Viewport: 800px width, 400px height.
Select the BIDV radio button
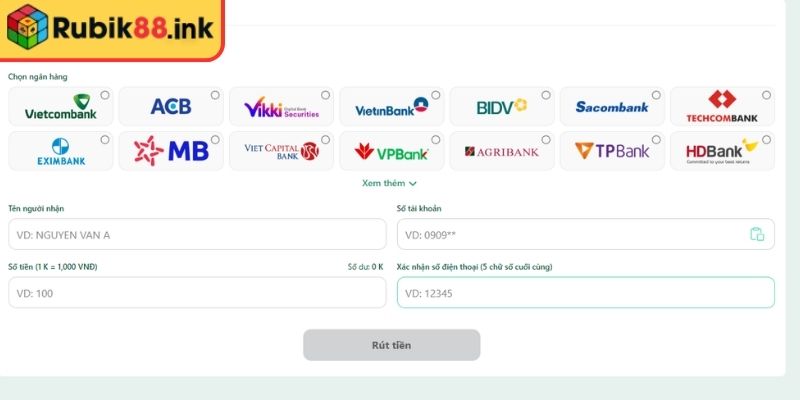(546, 95)
